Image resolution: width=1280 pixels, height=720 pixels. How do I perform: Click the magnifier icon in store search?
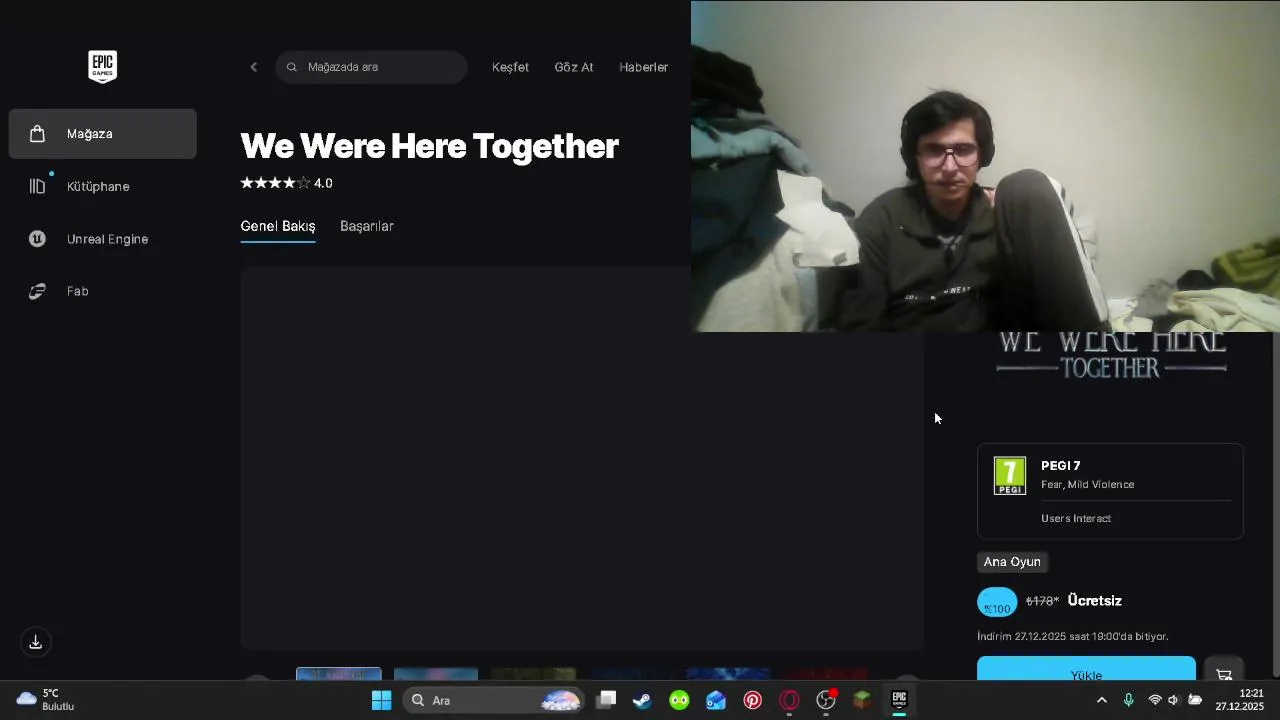click(292, 67)
